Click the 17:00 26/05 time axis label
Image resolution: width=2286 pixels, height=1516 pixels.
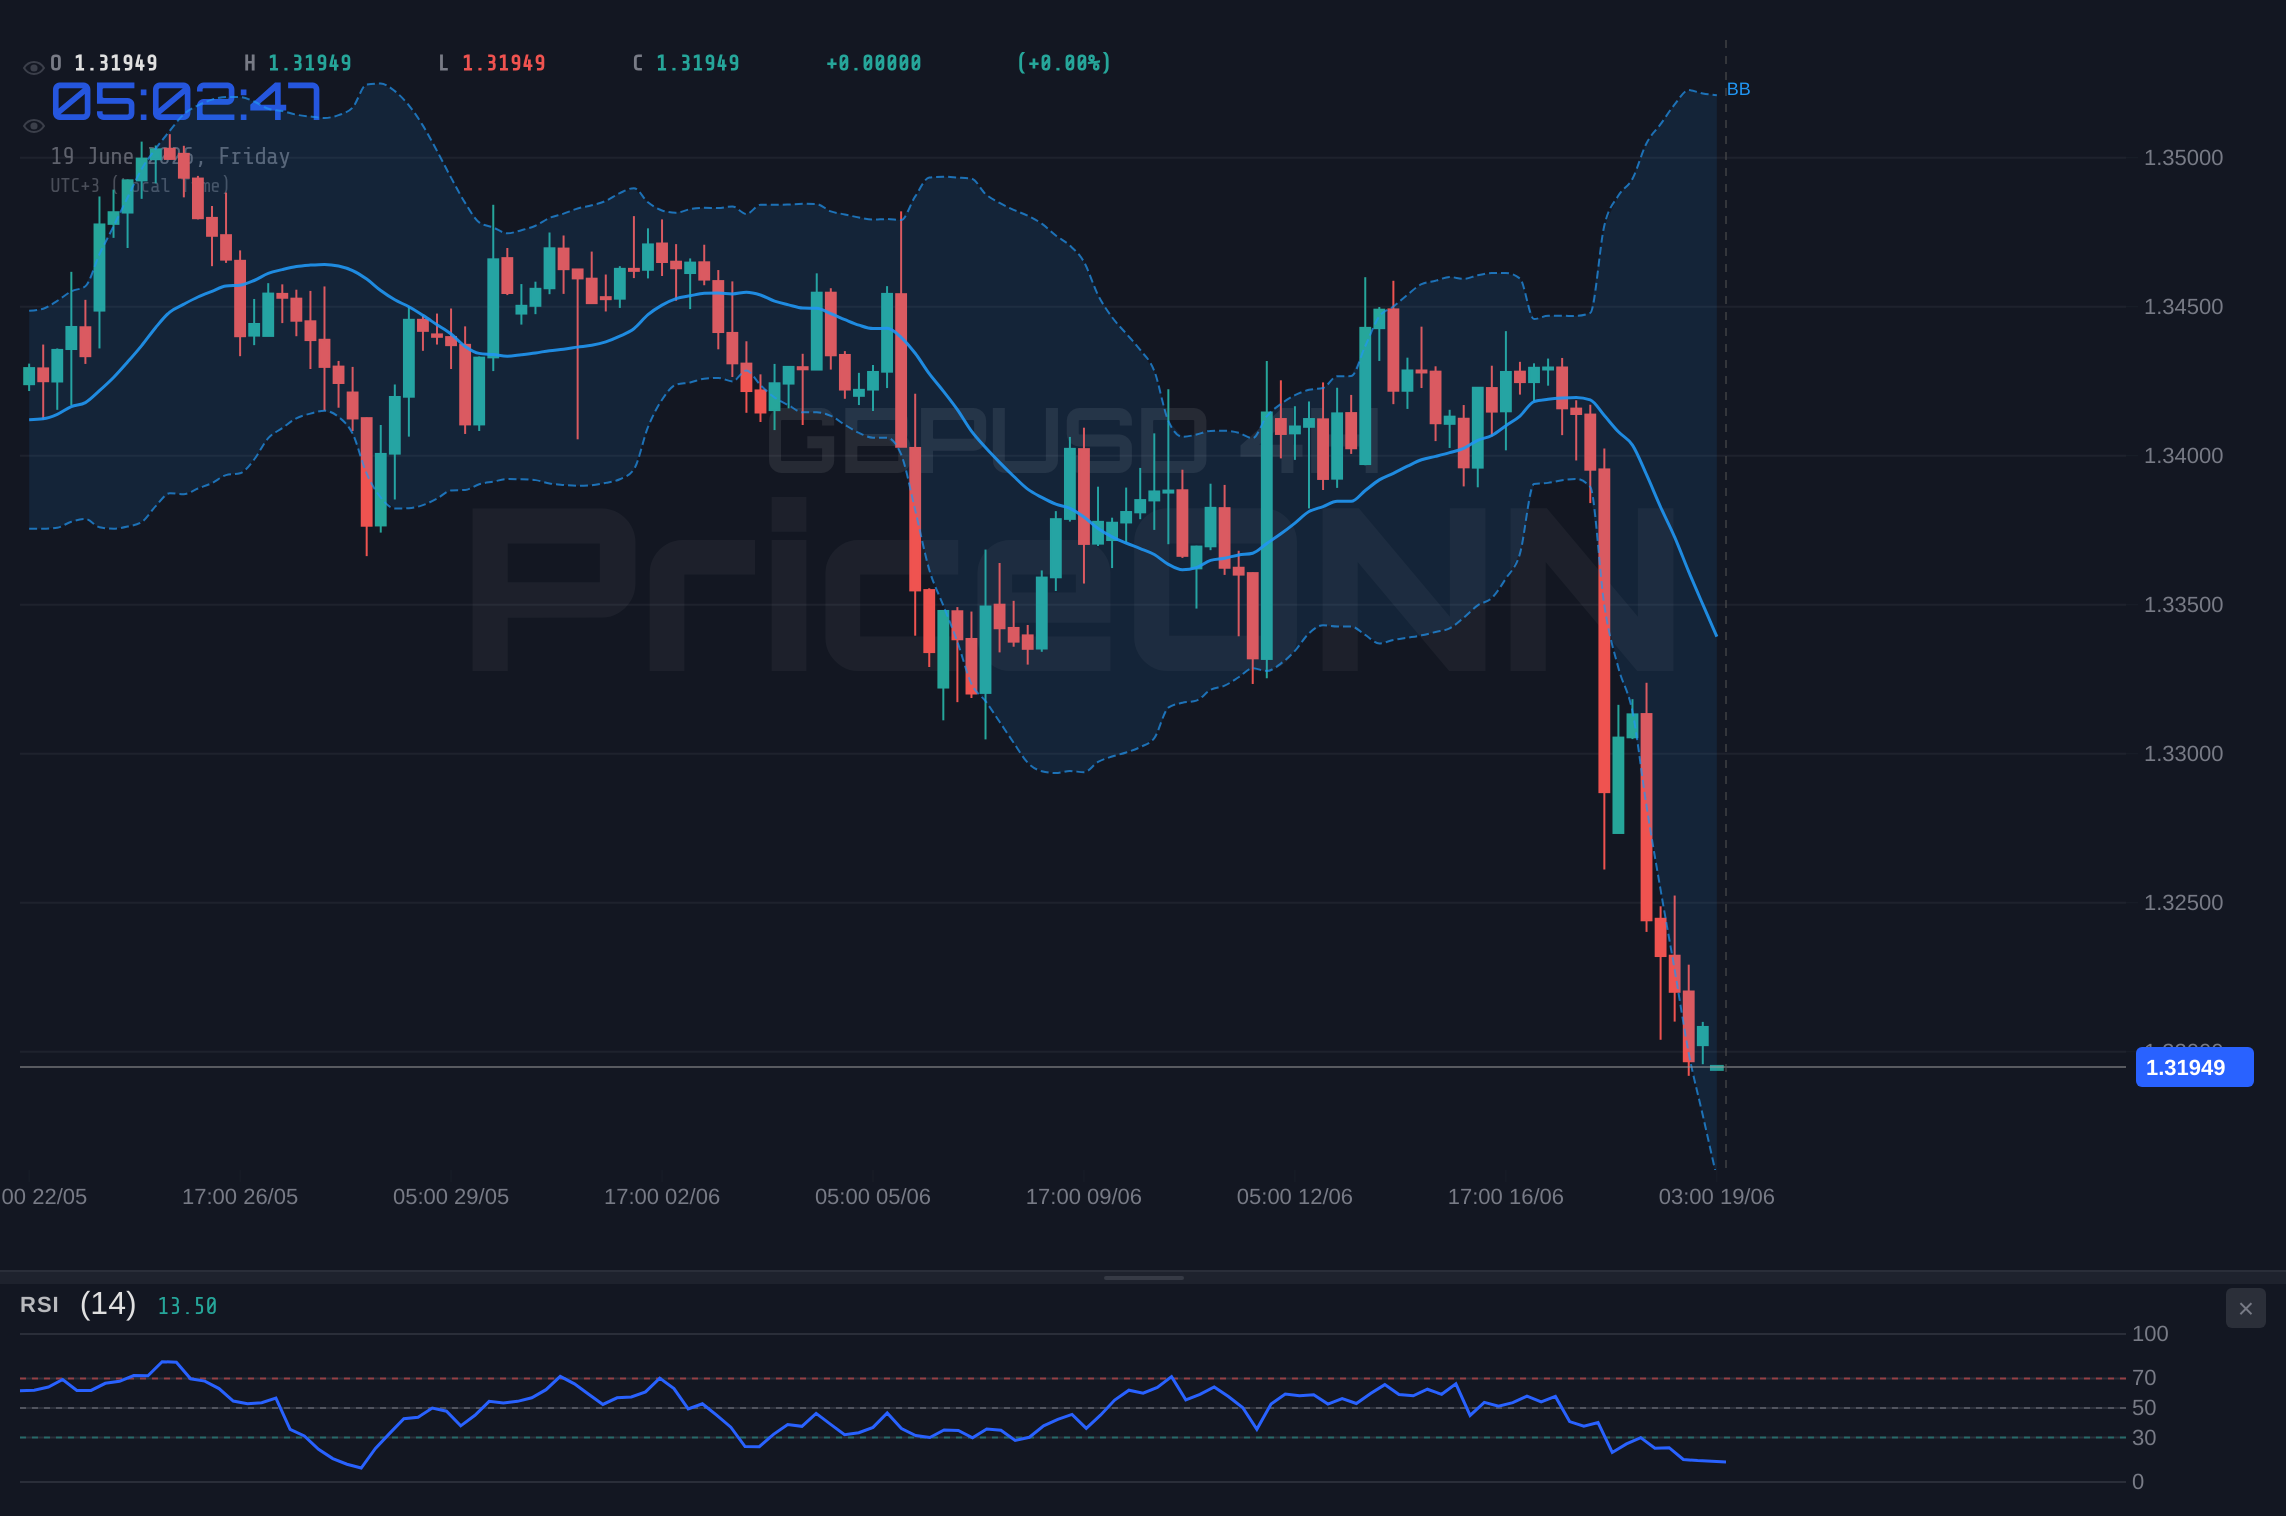click(240, 1197)
